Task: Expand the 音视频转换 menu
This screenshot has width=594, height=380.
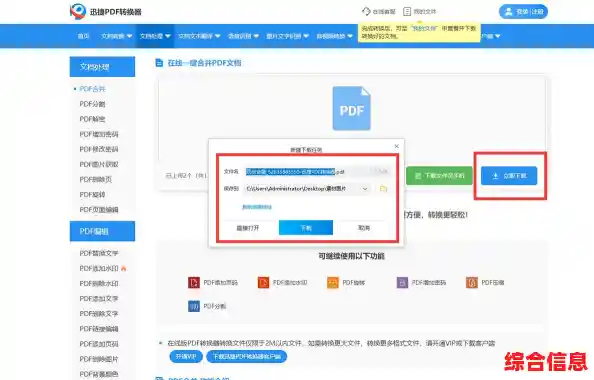Action: [335, 36]
